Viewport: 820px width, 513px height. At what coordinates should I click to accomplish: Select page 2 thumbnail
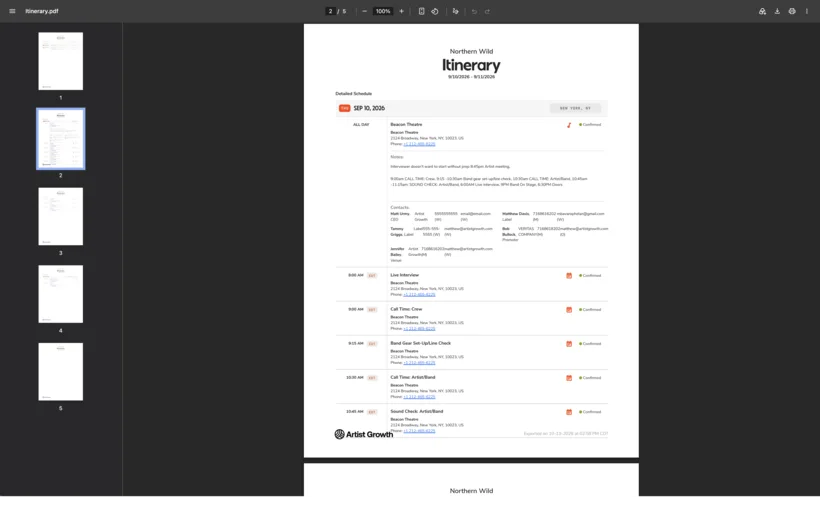(x=61, y=139)
